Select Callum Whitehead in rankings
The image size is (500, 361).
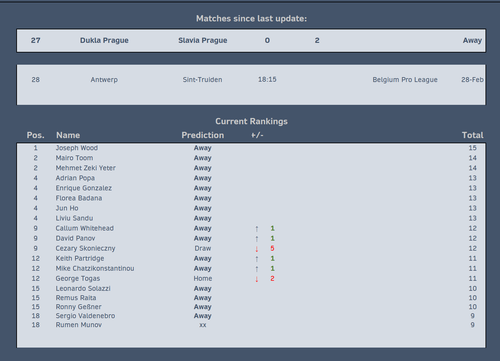(x=85, y=228)
